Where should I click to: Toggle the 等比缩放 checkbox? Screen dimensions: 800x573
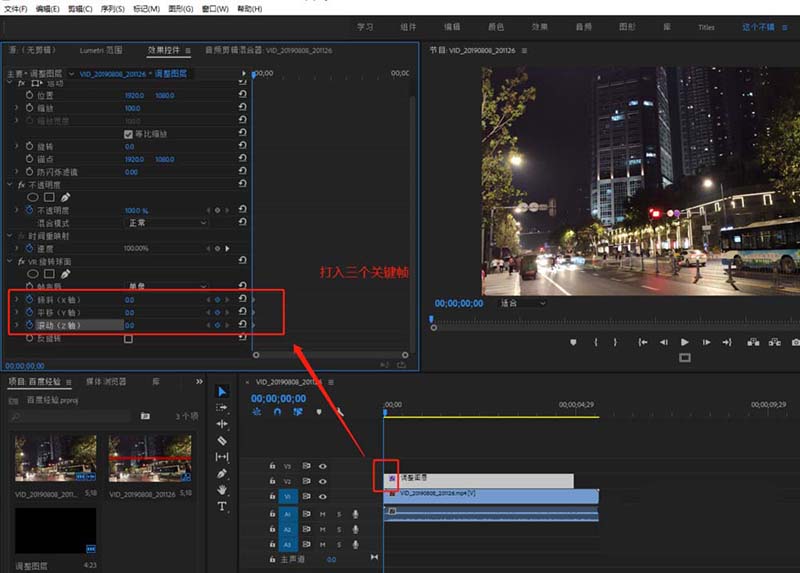128,134
